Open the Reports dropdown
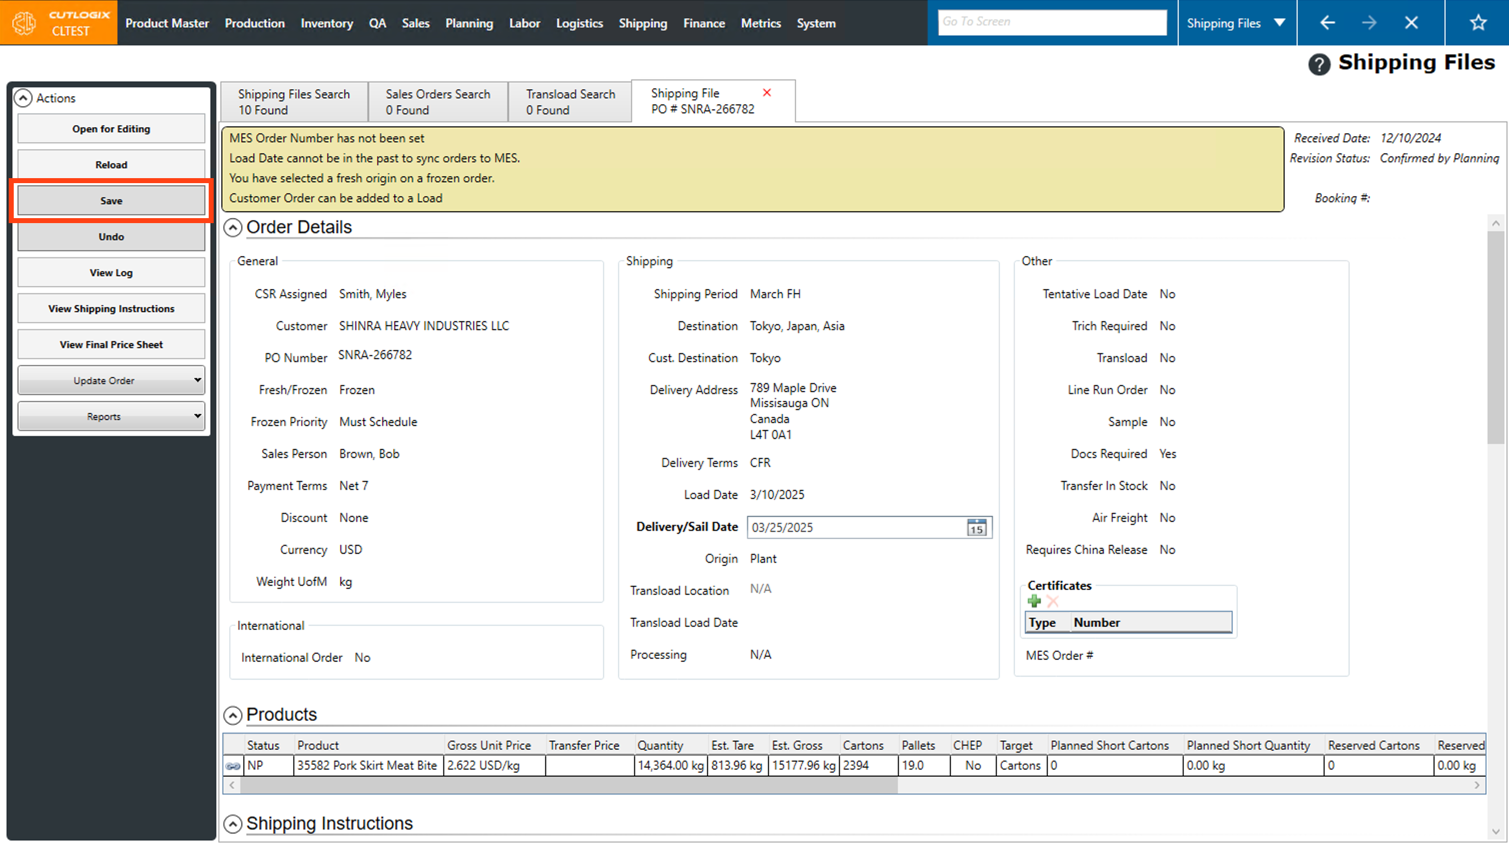The height and width of the screenshot is (845, 1509). [x=111, y=417]
